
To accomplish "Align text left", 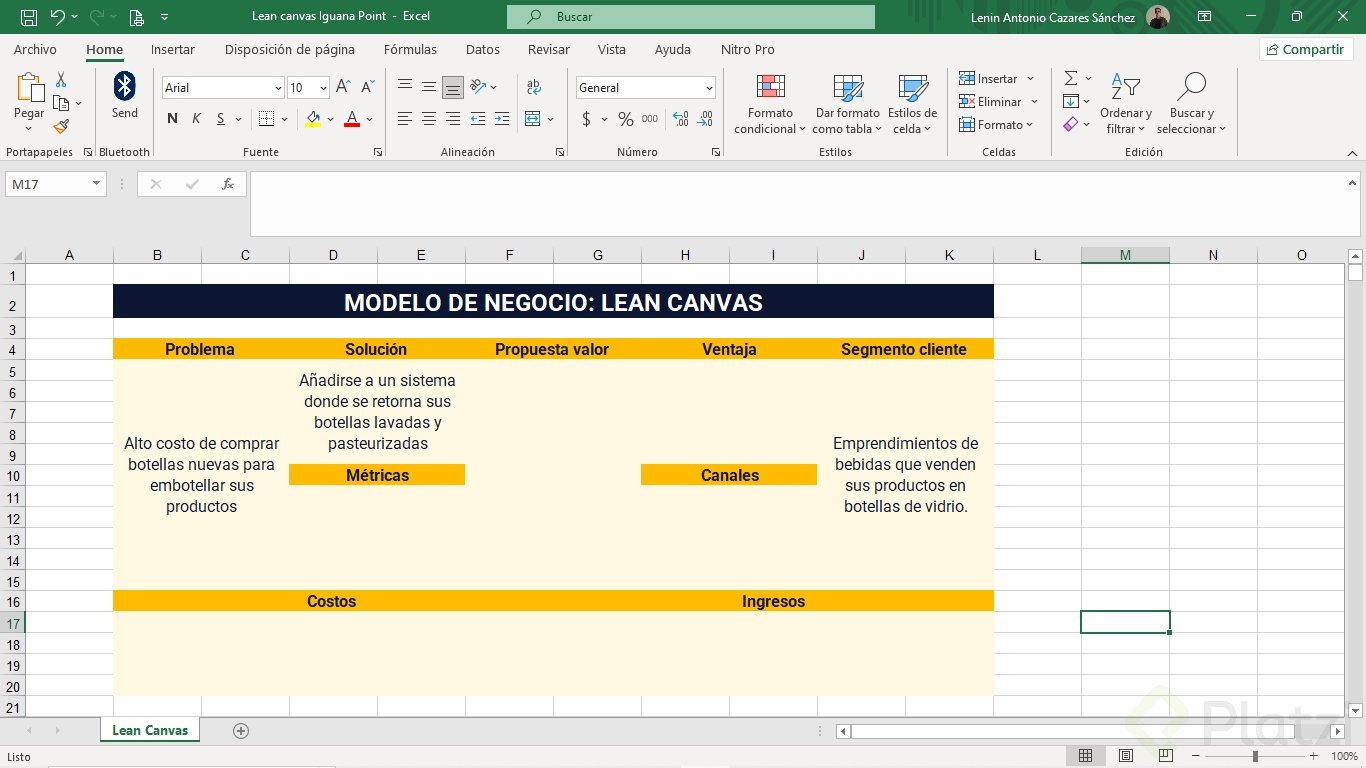I will (405, 119).
